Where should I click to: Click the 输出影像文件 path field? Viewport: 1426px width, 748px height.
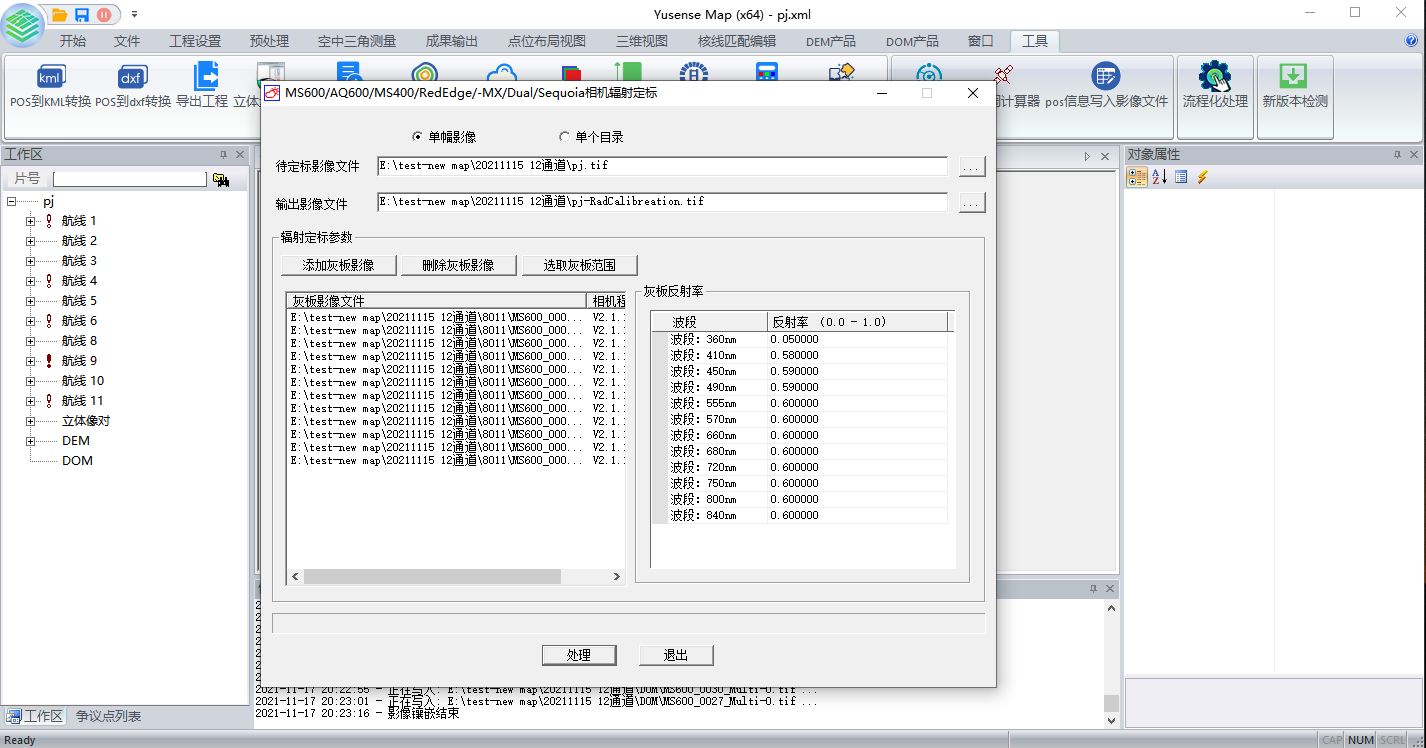pos(662,202)
